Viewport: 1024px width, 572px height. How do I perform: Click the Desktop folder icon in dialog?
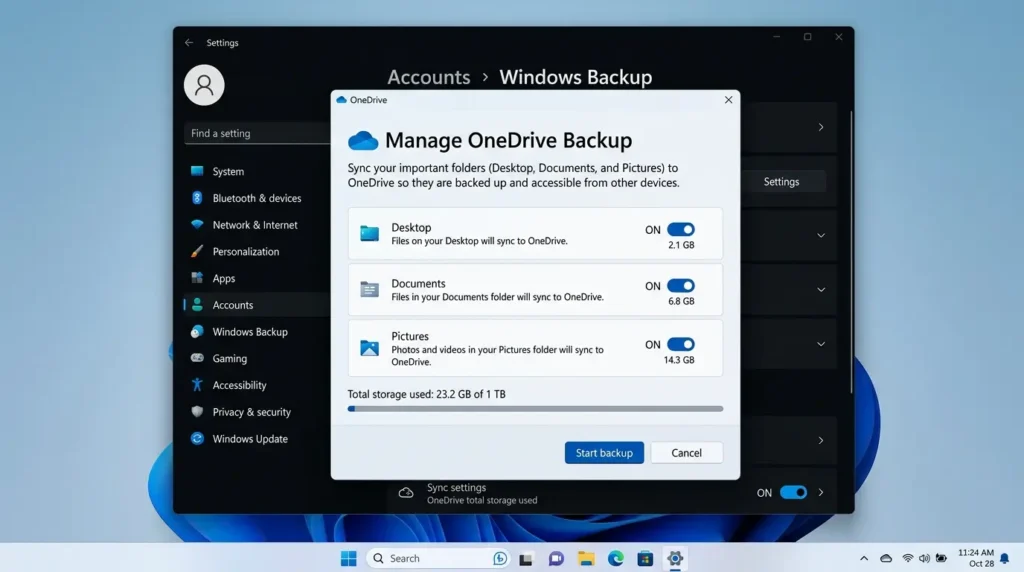369,233
